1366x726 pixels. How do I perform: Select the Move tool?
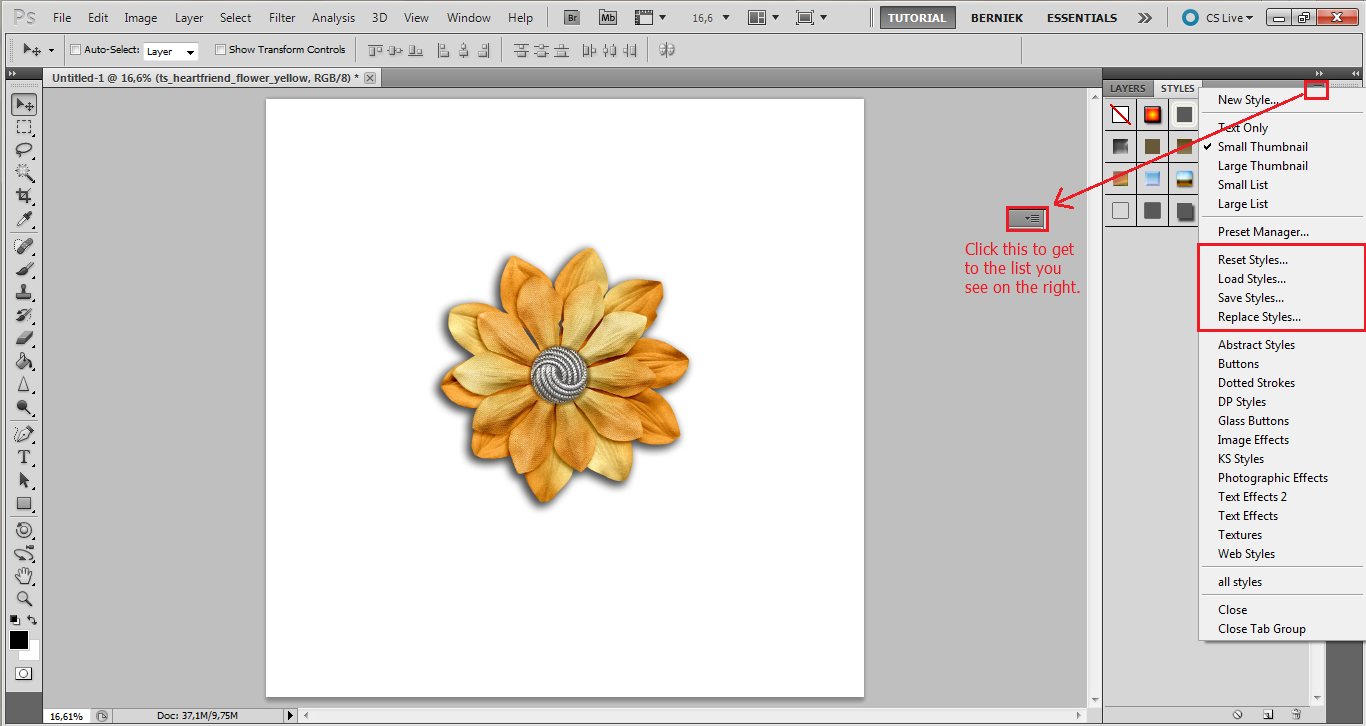click(x=23, y=104)
